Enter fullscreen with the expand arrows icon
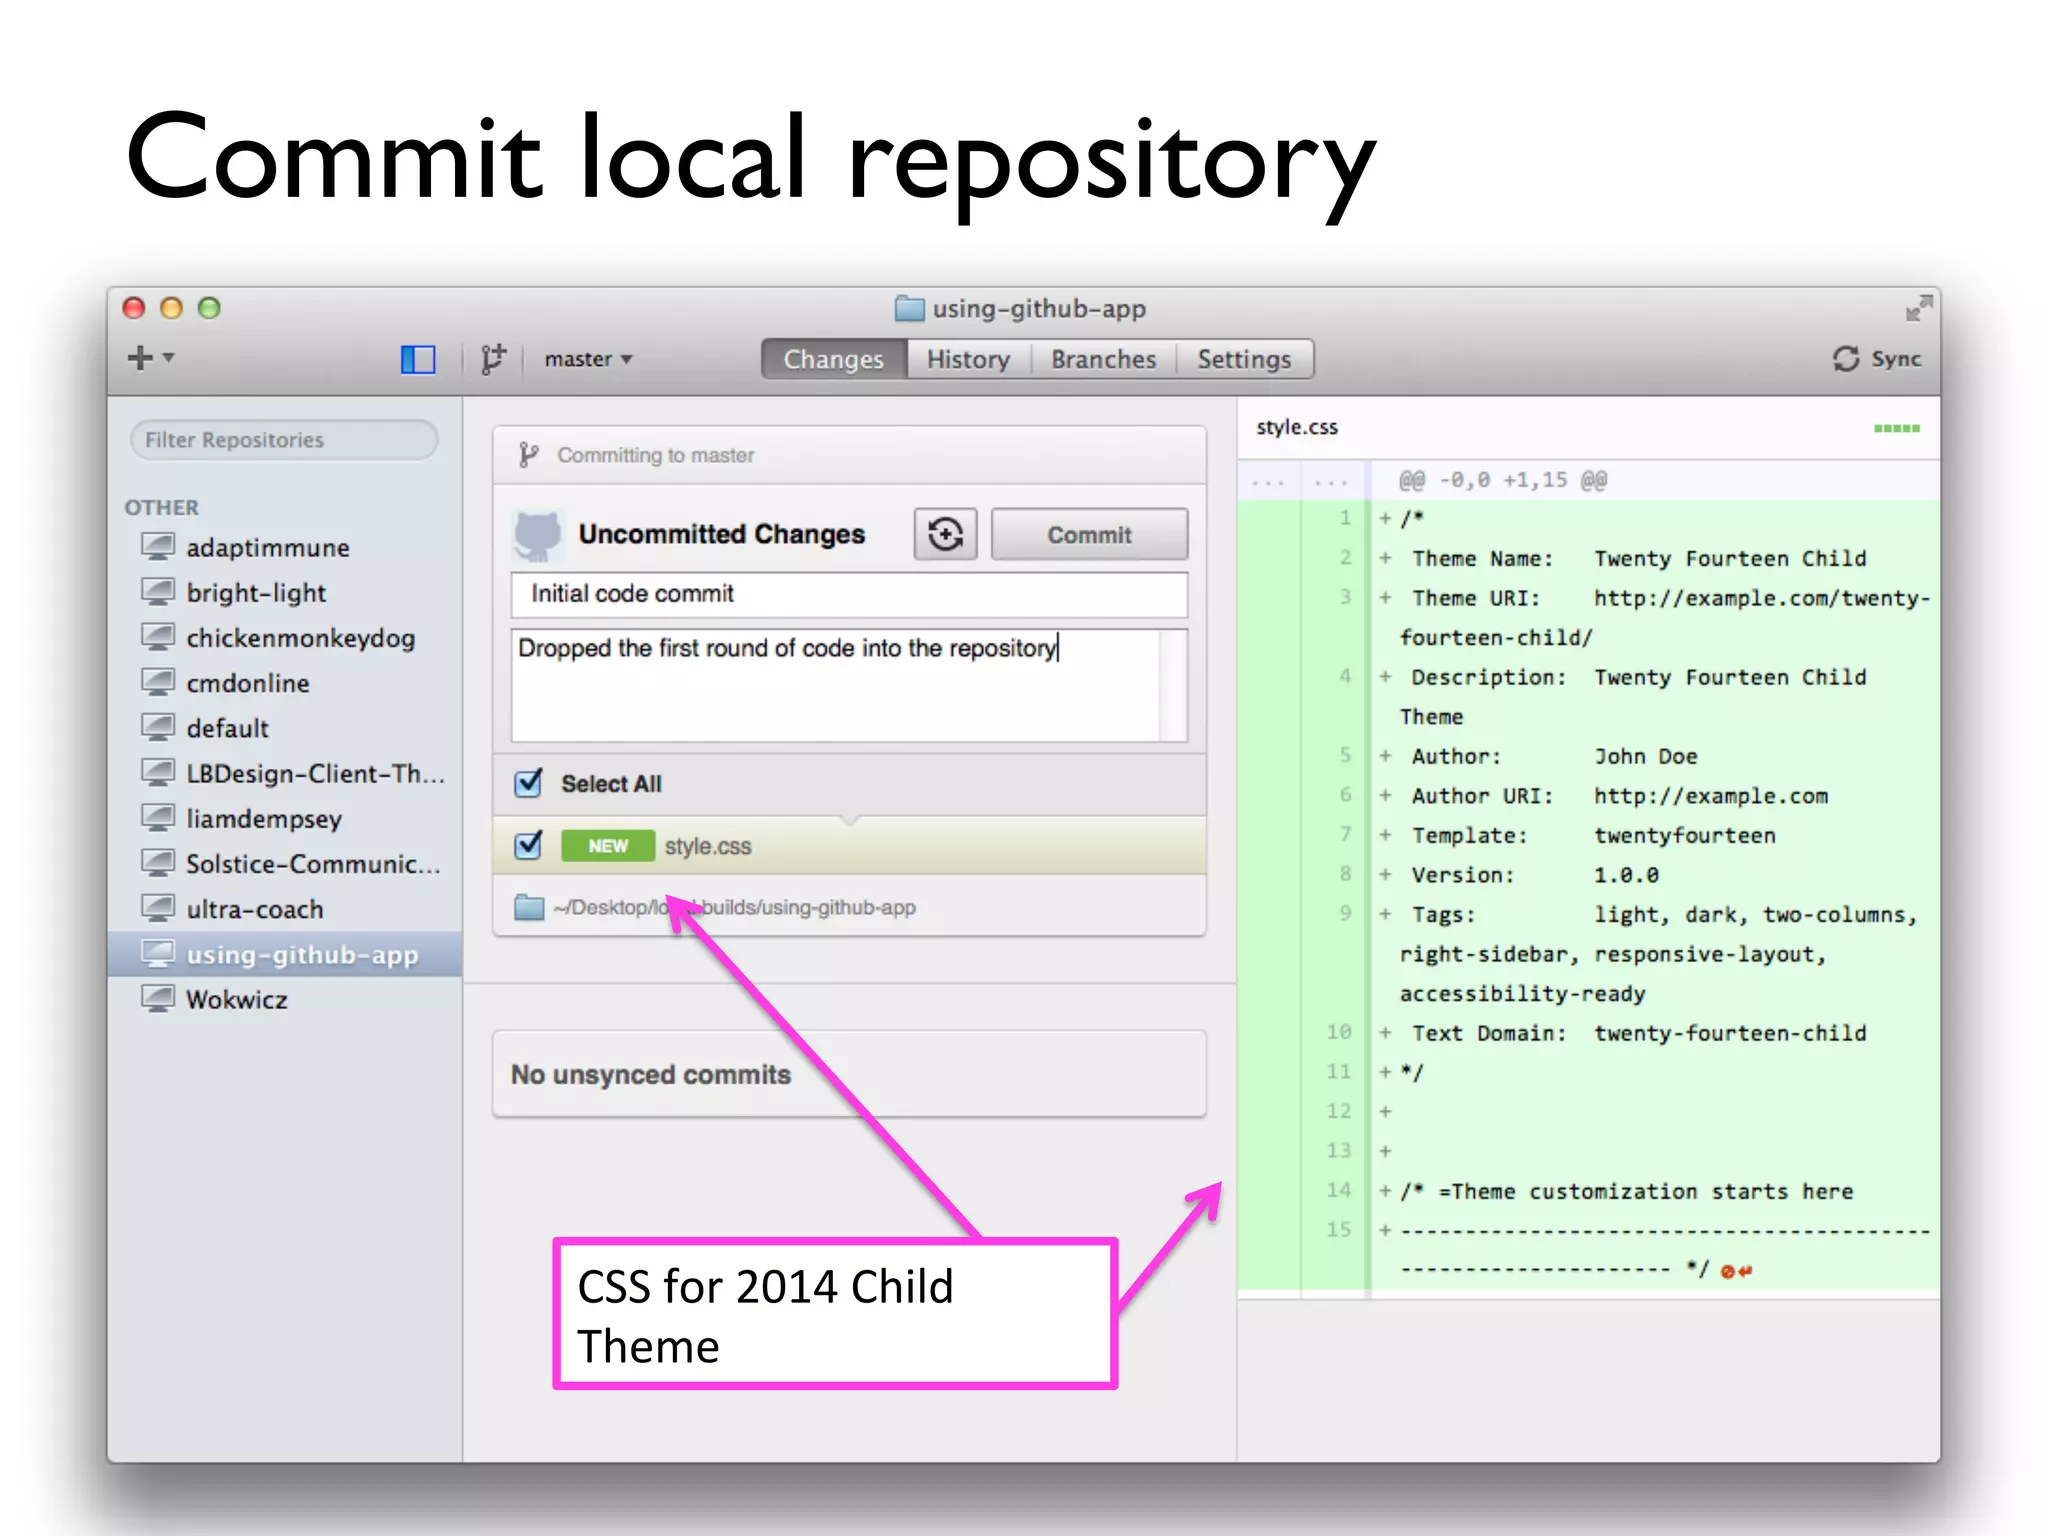 (x=1918, y=308)
